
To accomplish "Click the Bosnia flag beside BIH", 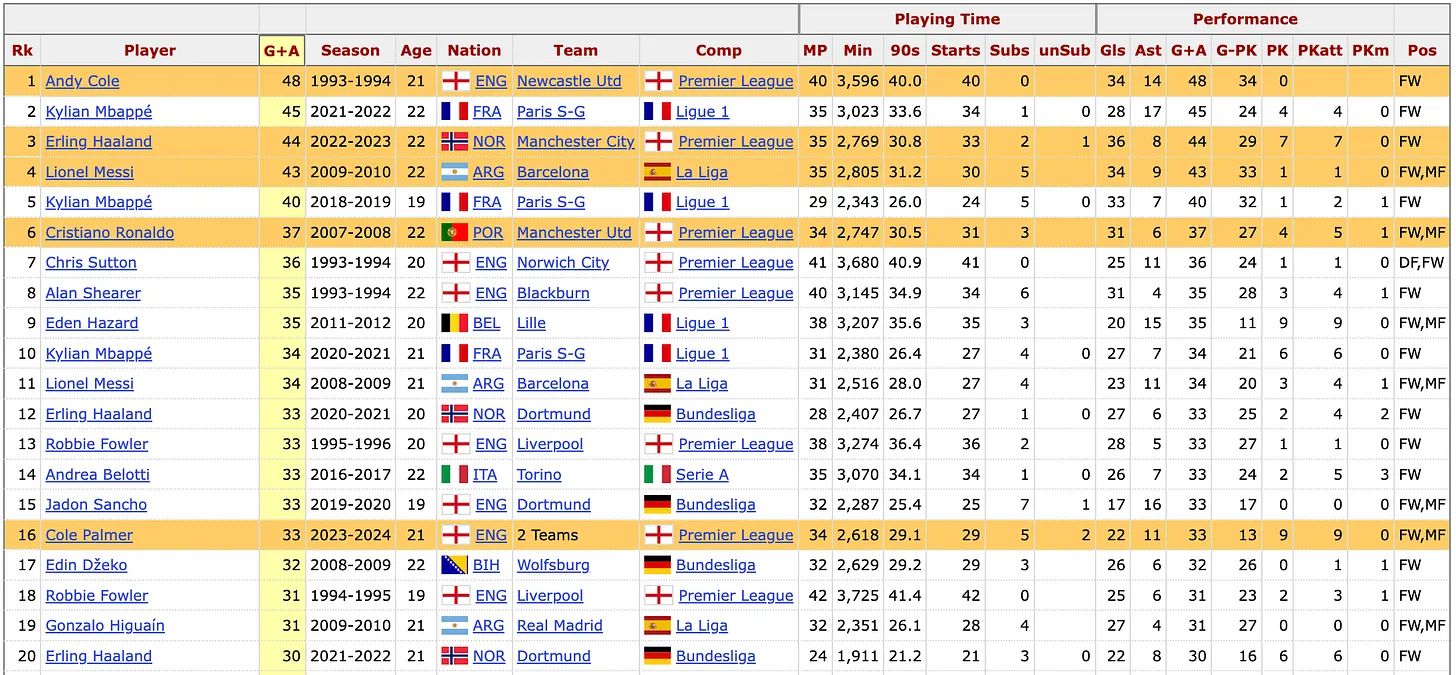I will coord(455,565).
